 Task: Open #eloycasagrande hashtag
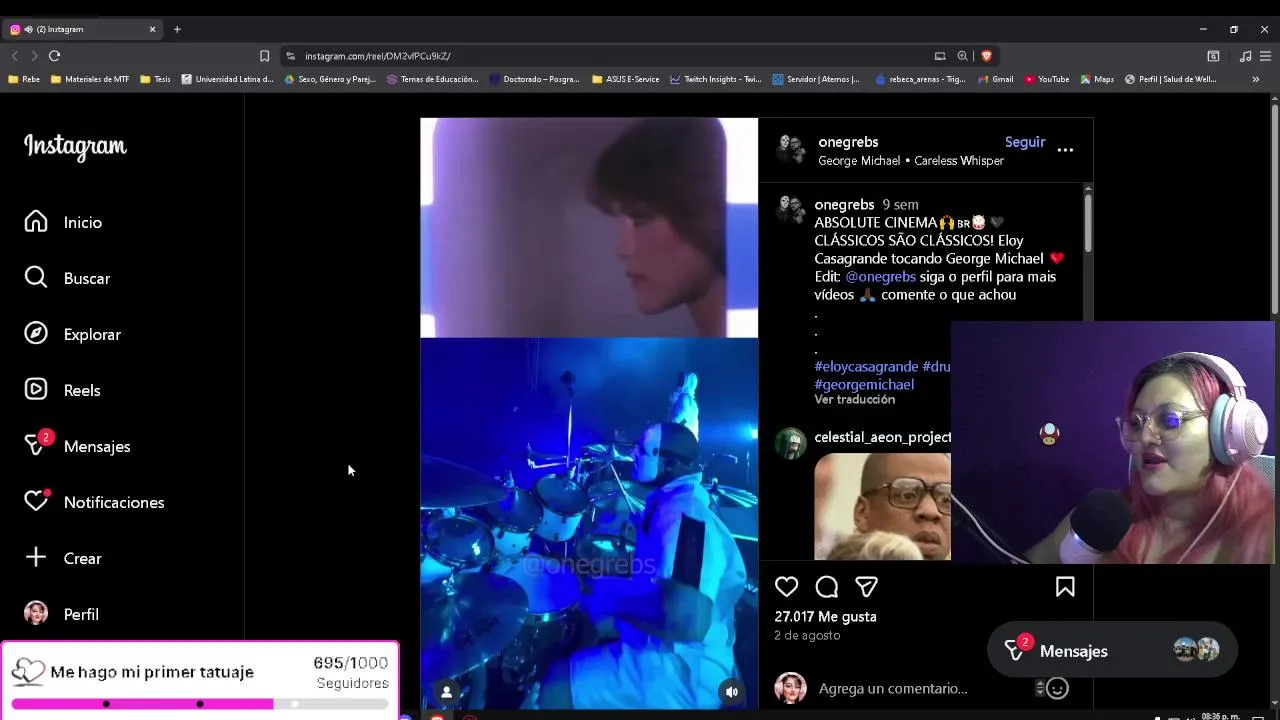(866, 366)
